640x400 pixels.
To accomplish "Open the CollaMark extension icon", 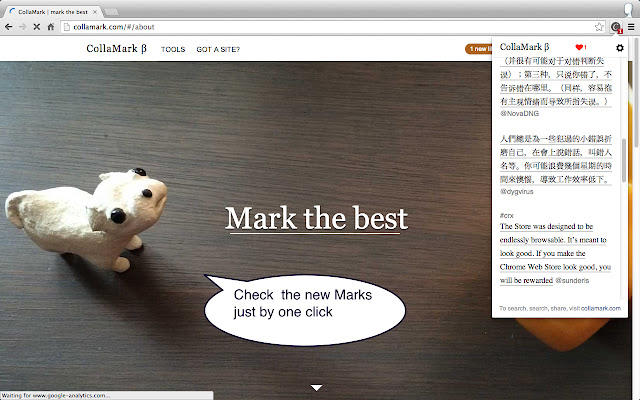I will [616, 27].
